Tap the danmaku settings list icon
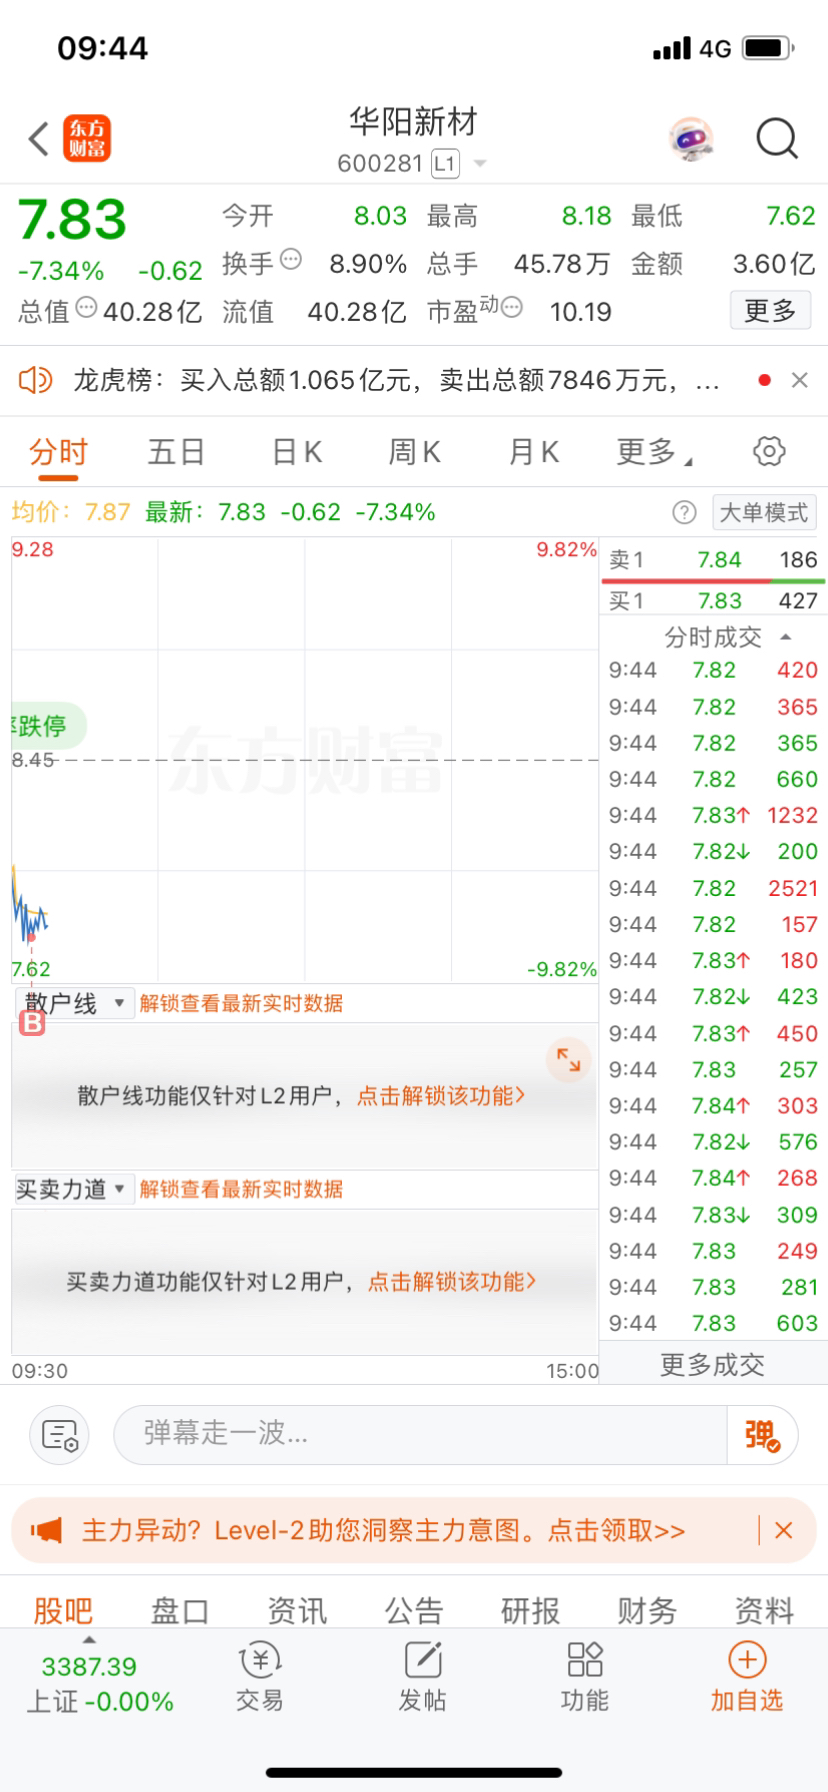This screenshot has height=1792, width=828. (x=60, y=1435)
